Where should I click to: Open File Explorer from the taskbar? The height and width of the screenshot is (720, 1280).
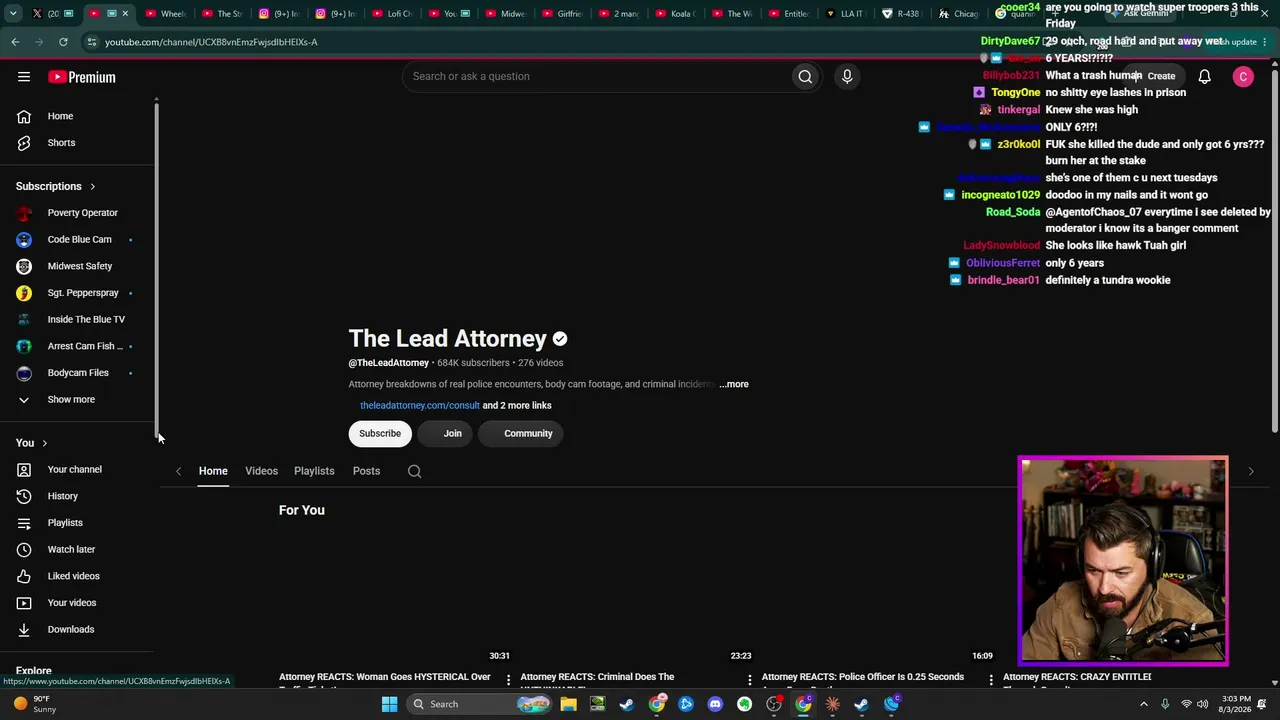(x=568, y=704)
